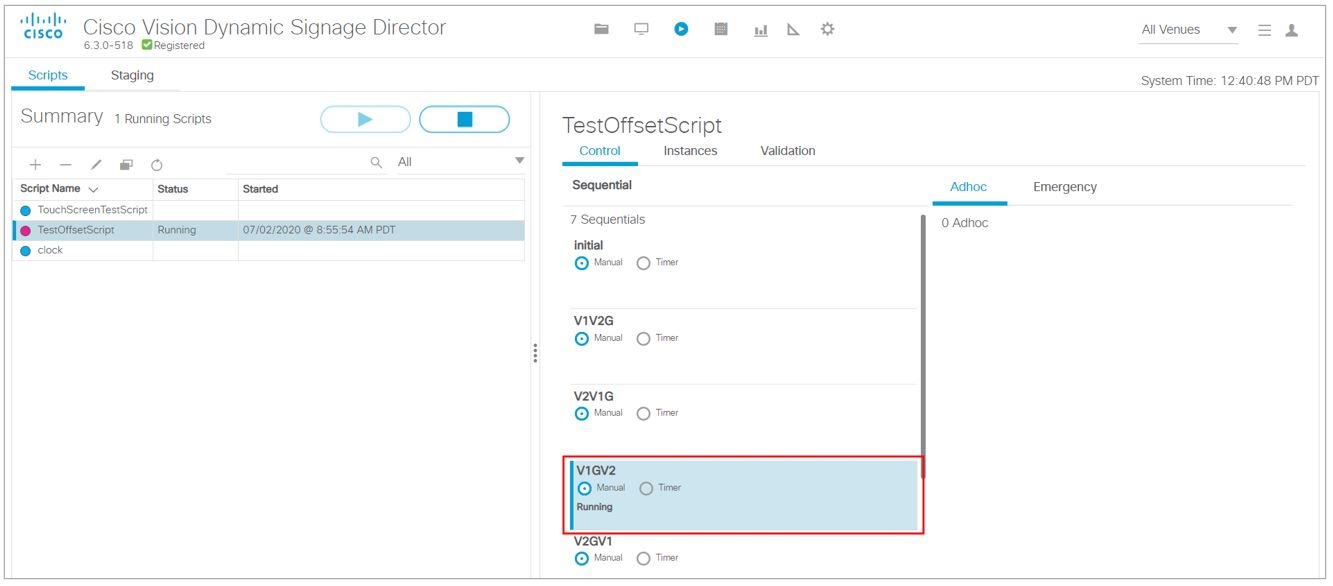Select Manual for V2V1G state
The height and width of the screenshot is (586, 1333).
[x=582, y=413]
